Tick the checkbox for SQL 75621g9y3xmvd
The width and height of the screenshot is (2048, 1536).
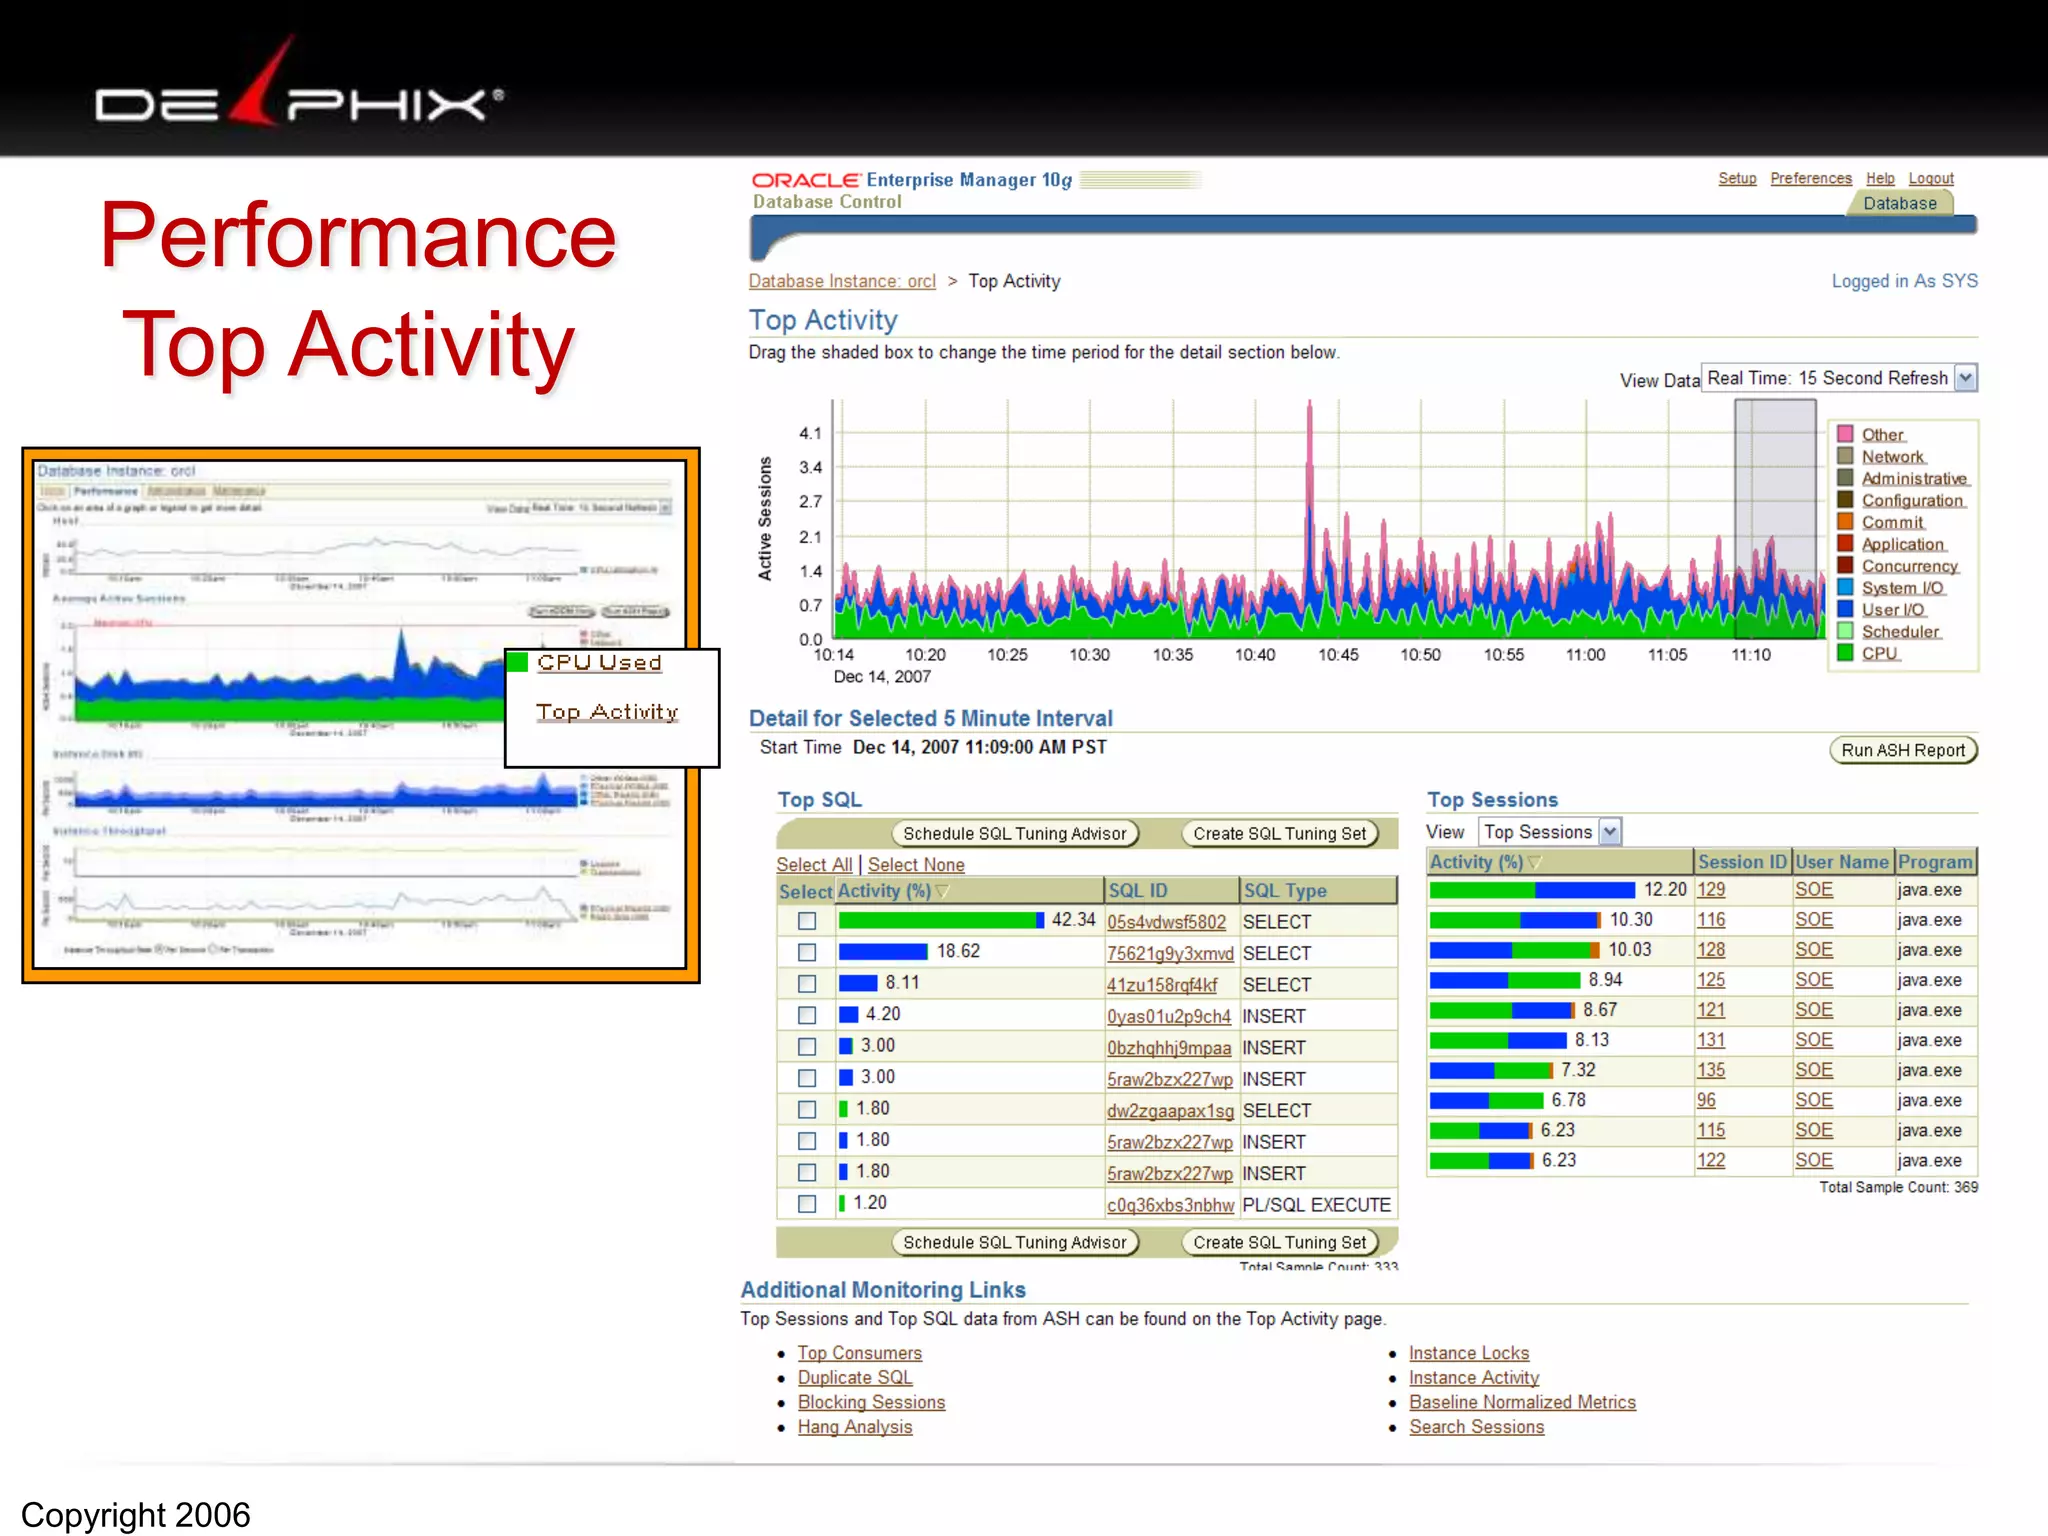[807, 952]
